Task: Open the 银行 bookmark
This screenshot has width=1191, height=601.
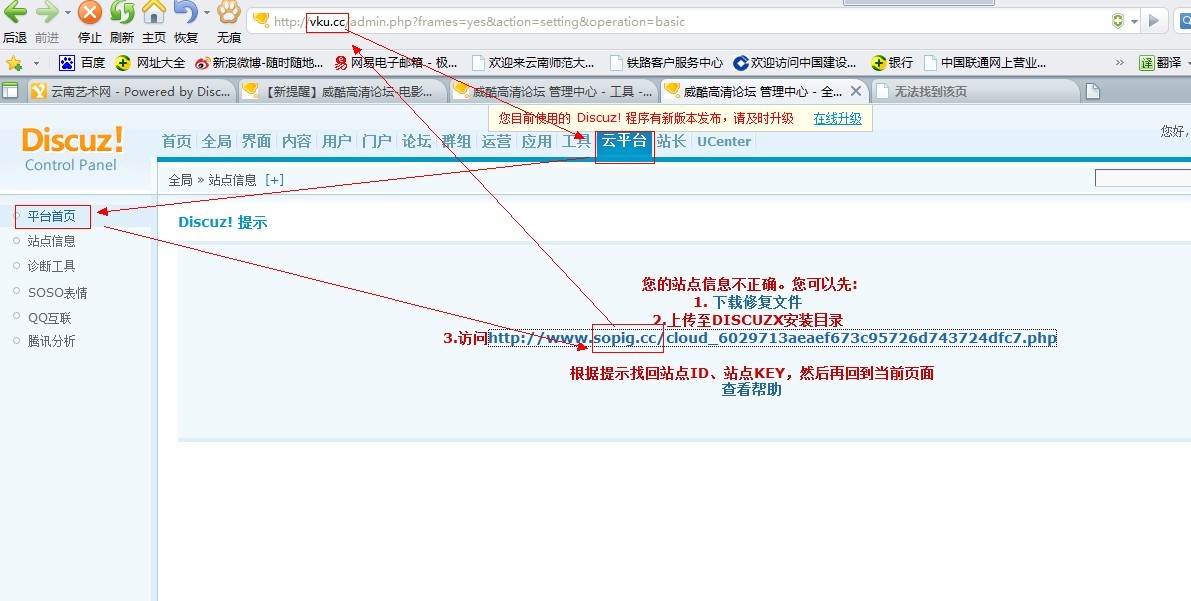Action: [x=892, y=63]
